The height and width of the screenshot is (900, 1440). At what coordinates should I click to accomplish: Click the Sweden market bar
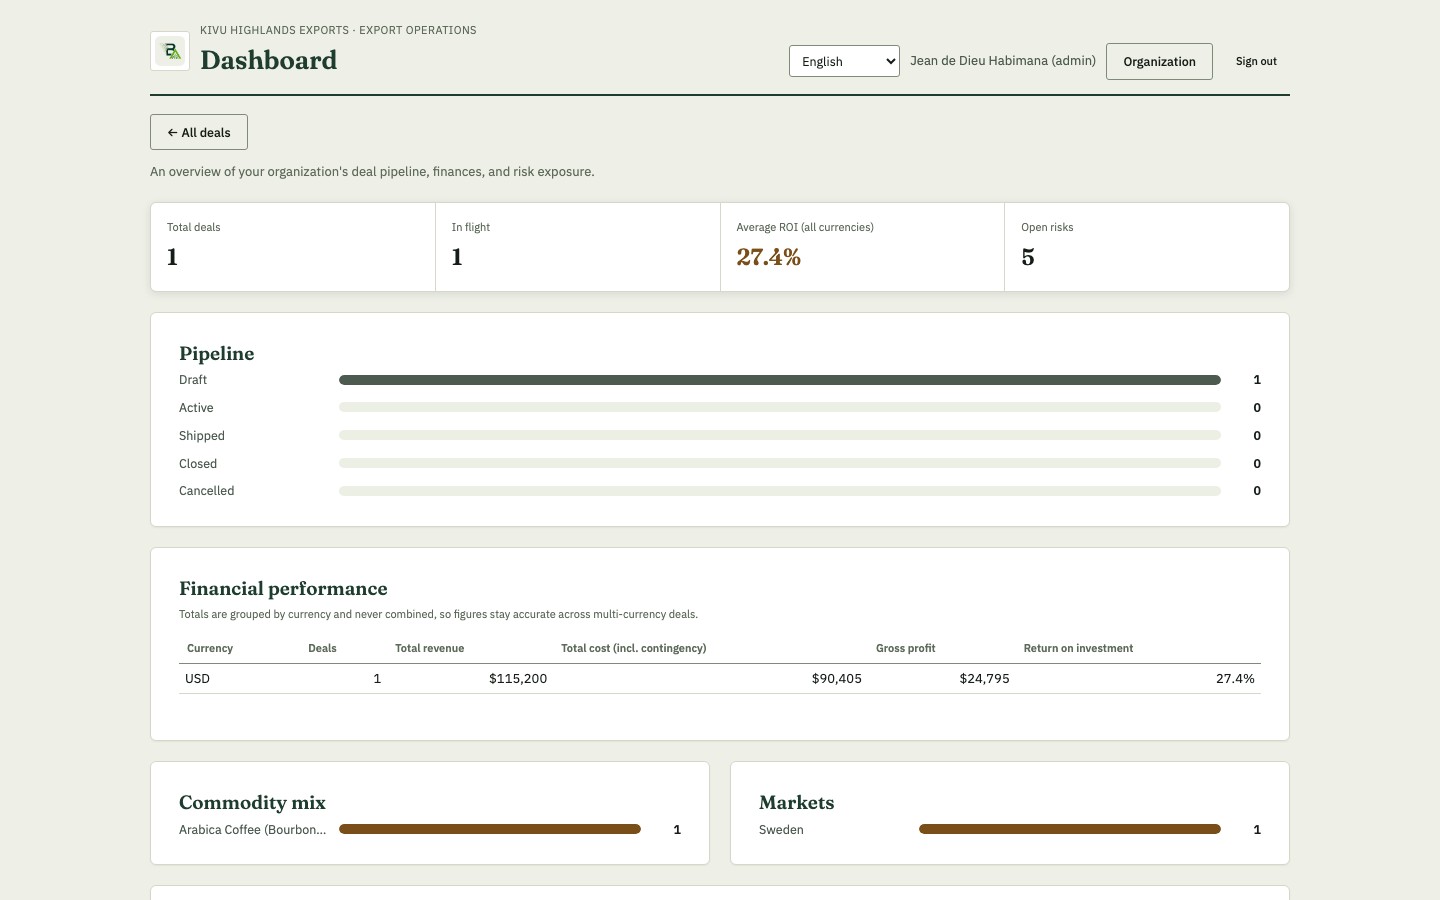1070,829
